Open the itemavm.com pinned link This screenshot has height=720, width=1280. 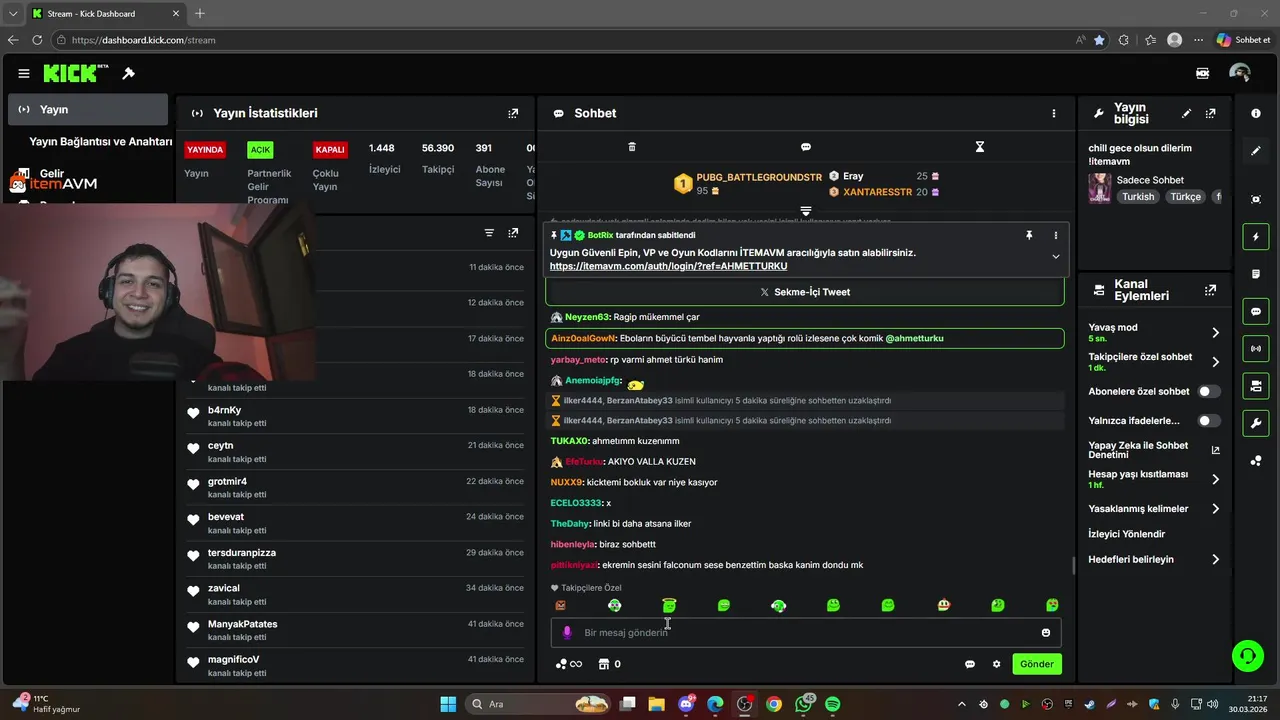668,267
